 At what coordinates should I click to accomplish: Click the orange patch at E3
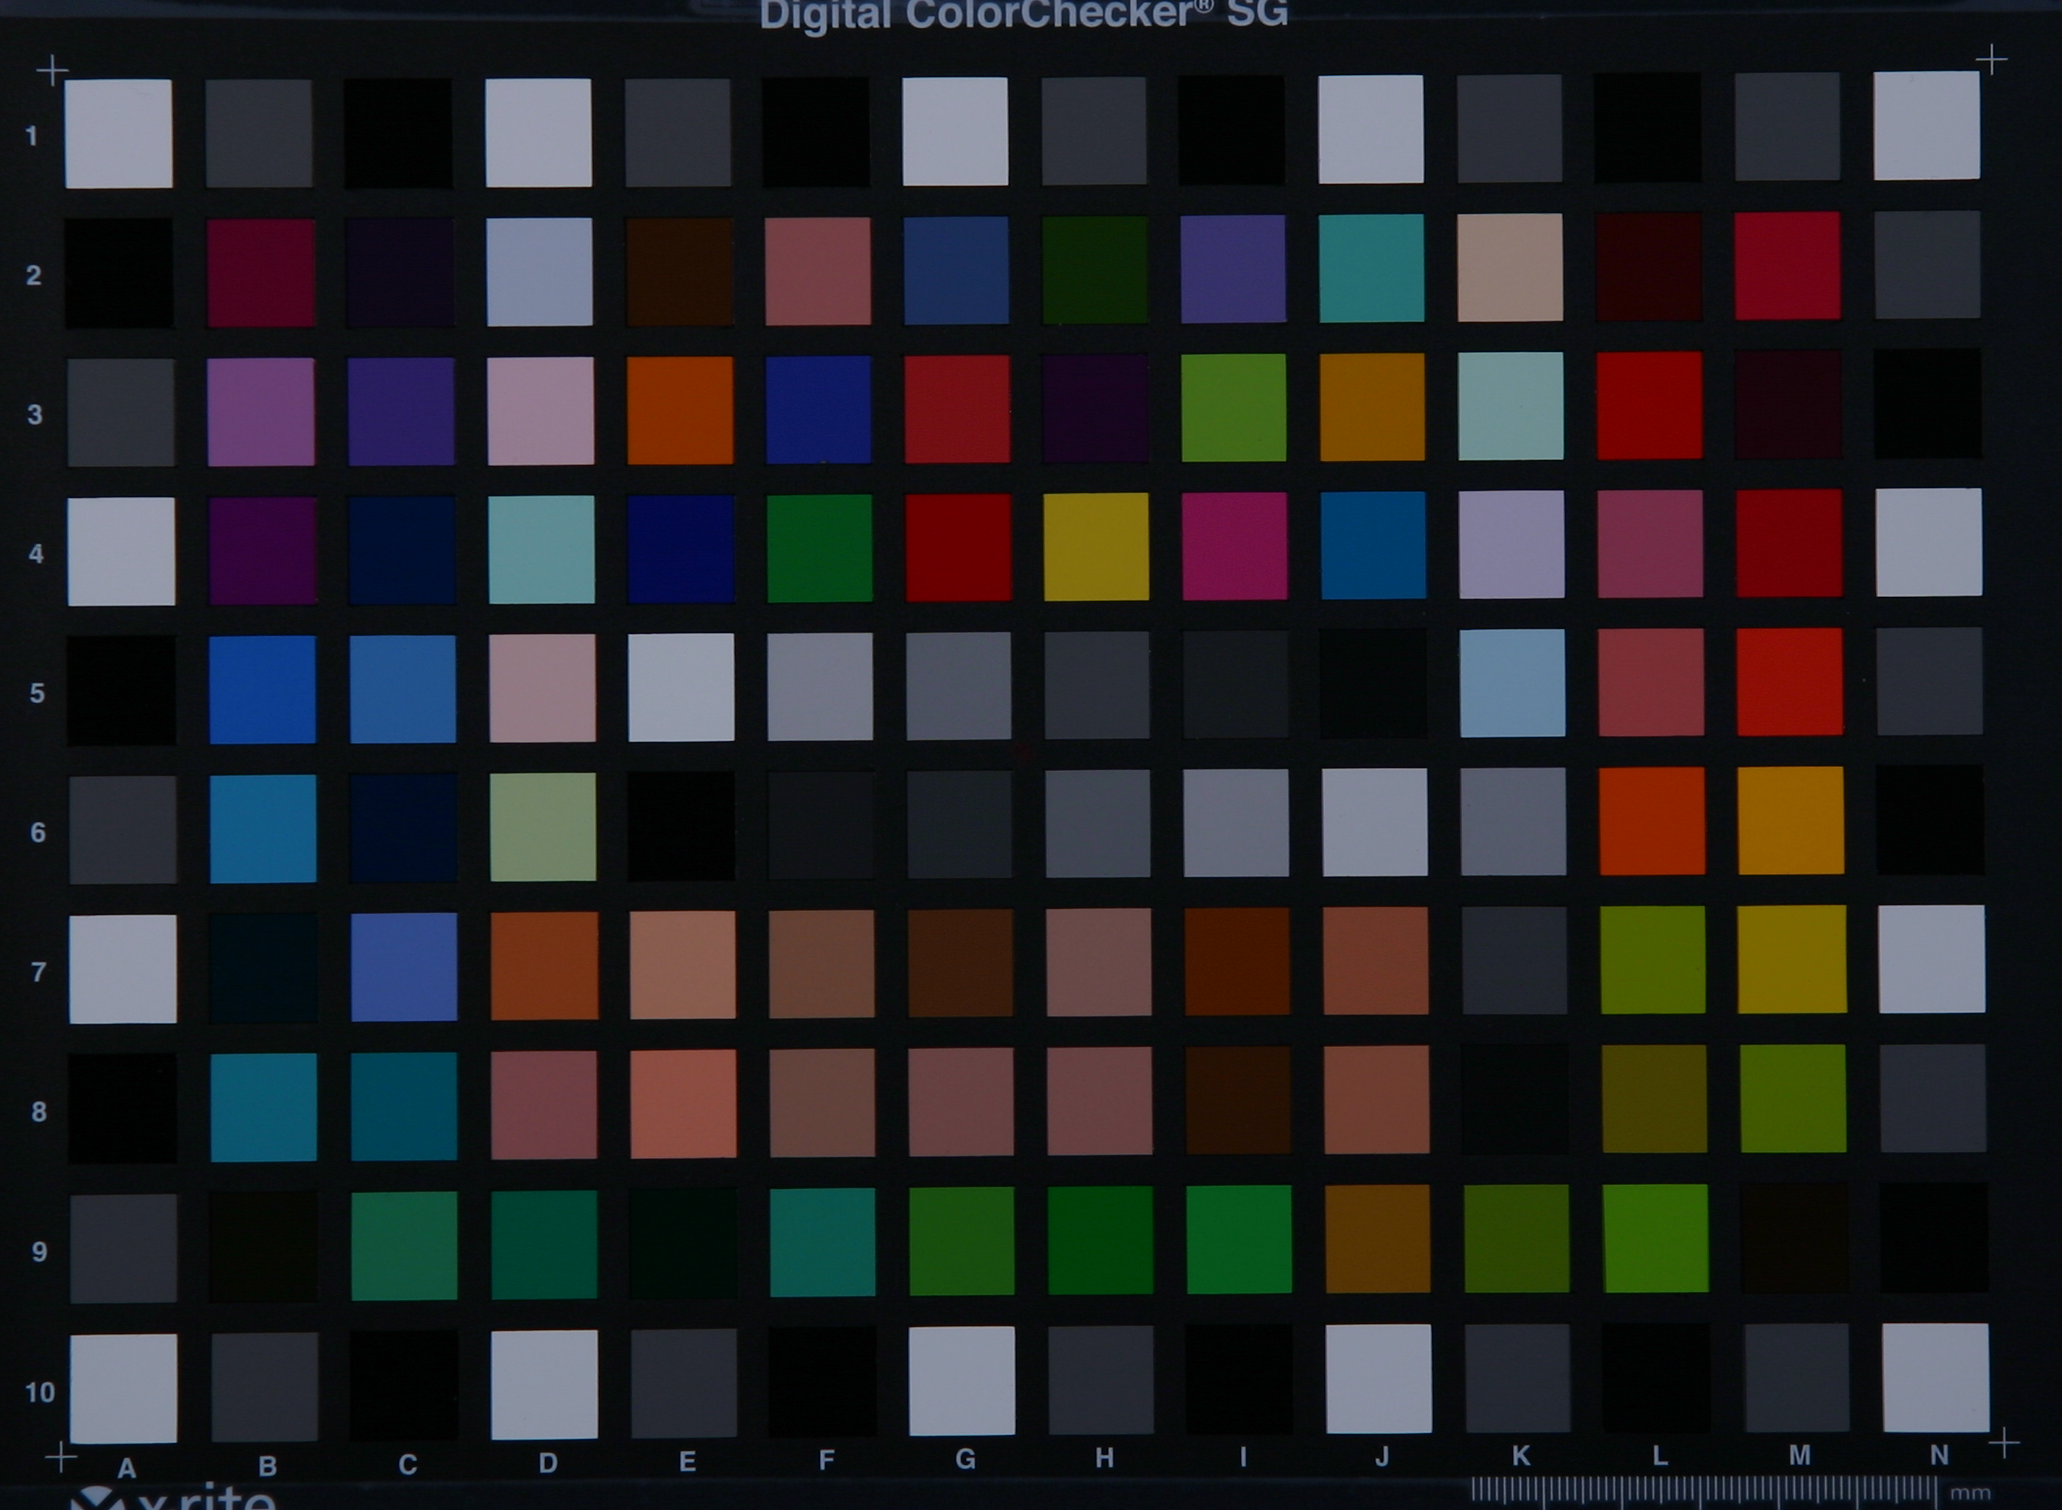pyautogui.click(x=680, y=410)
